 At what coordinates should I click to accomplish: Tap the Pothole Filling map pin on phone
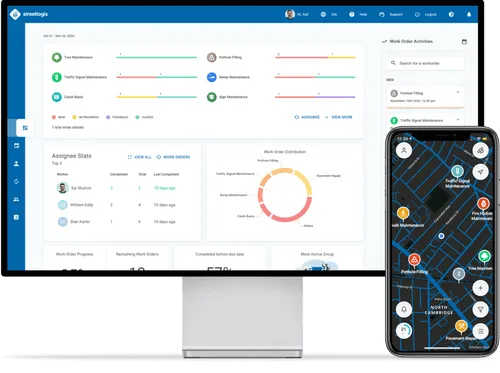(x=414, y=260)
